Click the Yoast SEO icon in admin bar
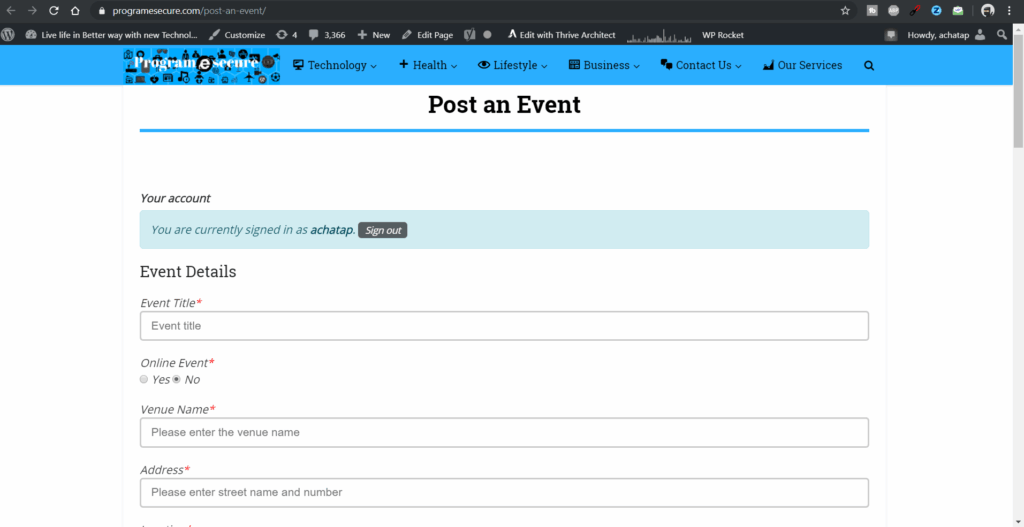The height and width of the screenshot is (527, 1024). 470,35
